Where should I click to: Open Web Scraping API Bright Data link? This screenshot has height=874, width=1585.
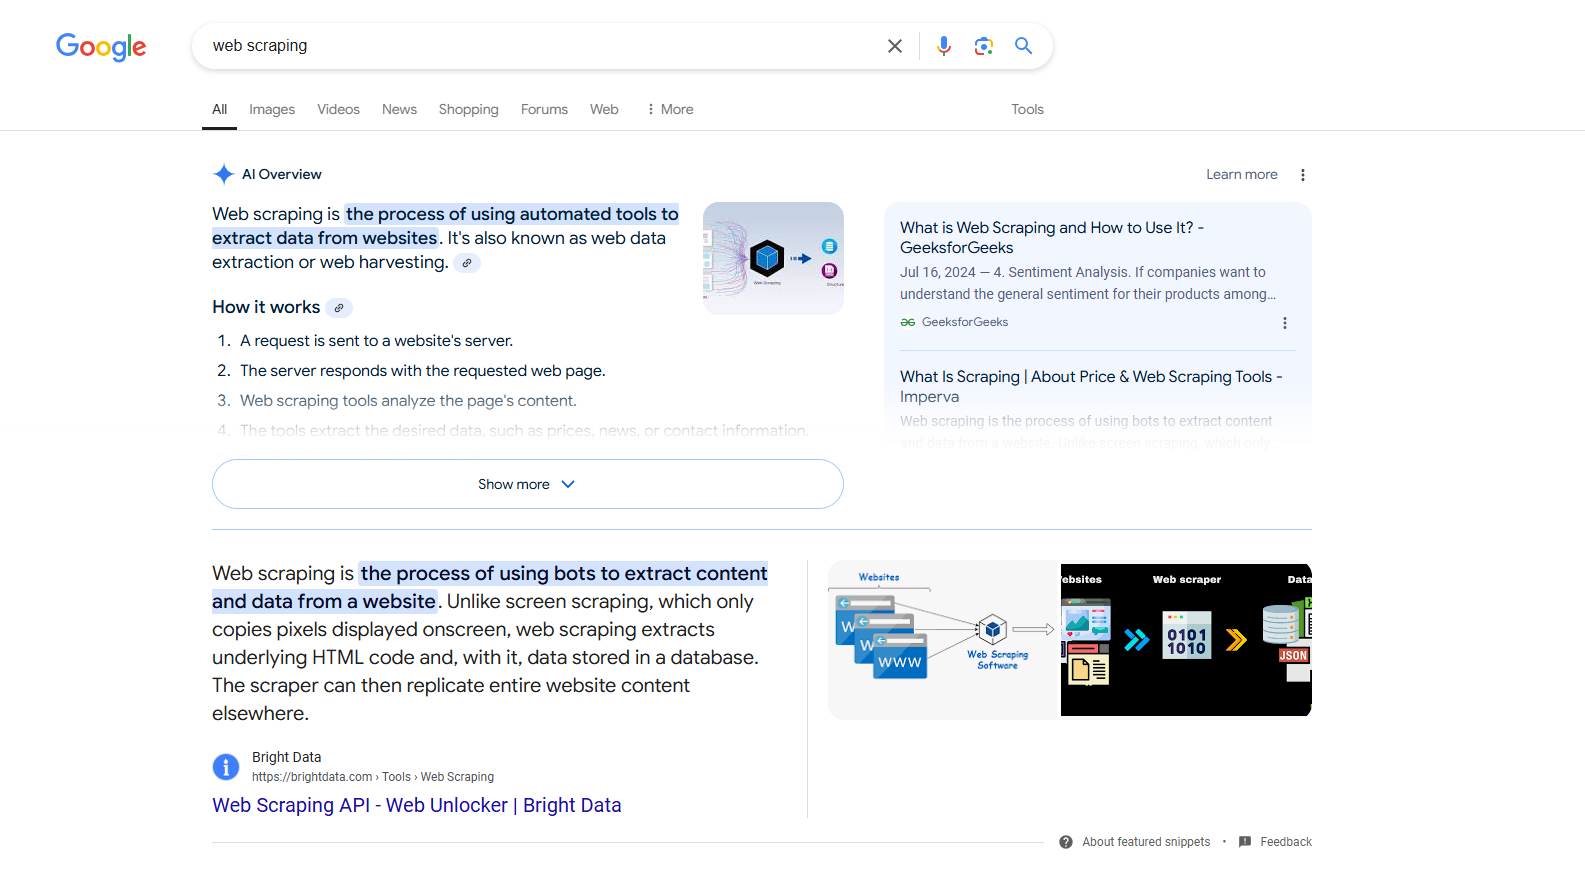click(x=416, y=805)
